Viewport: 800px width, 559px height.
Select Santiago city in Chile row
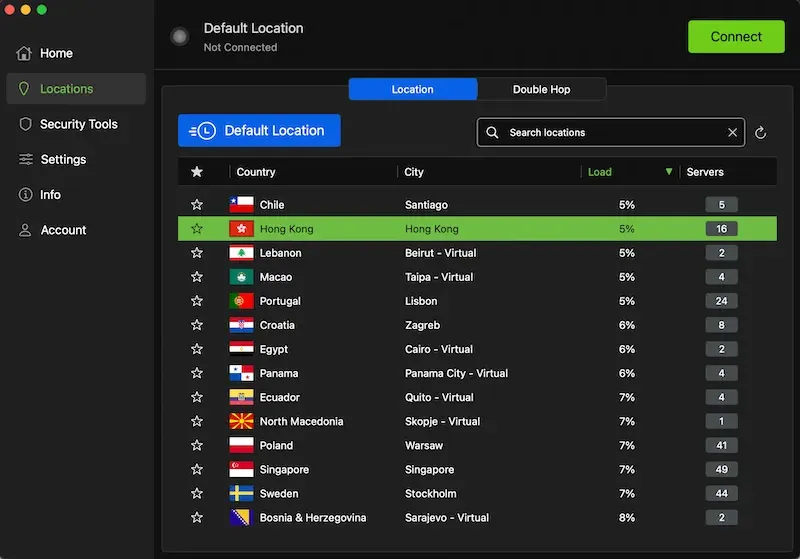click(426, 205)
